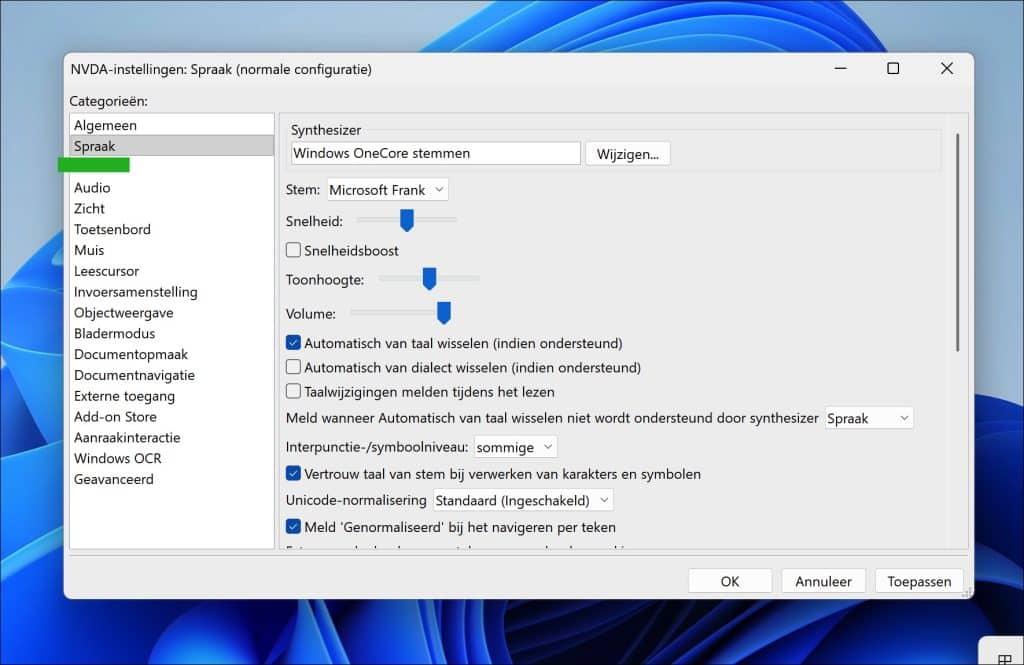Enable the Snelheidsboost checkbox

(x=294, y=250)
